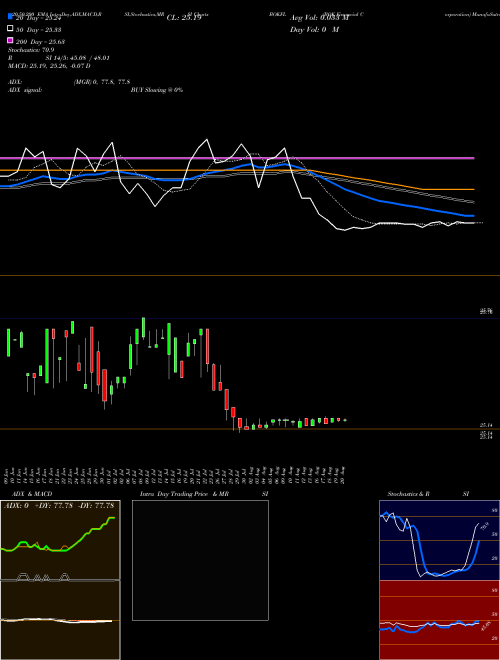Viewport: 500px width, 660px height.
Task: Open the red RSI chart panel
Action: 439,620
